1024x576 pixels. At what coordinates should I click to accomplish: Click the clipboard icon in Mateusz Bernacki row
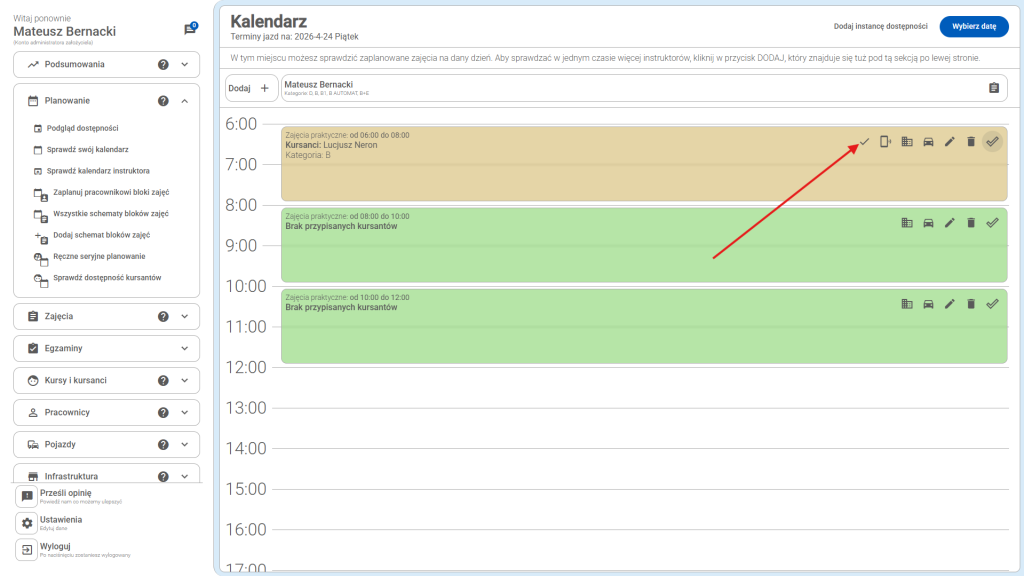tap(993, 88)
